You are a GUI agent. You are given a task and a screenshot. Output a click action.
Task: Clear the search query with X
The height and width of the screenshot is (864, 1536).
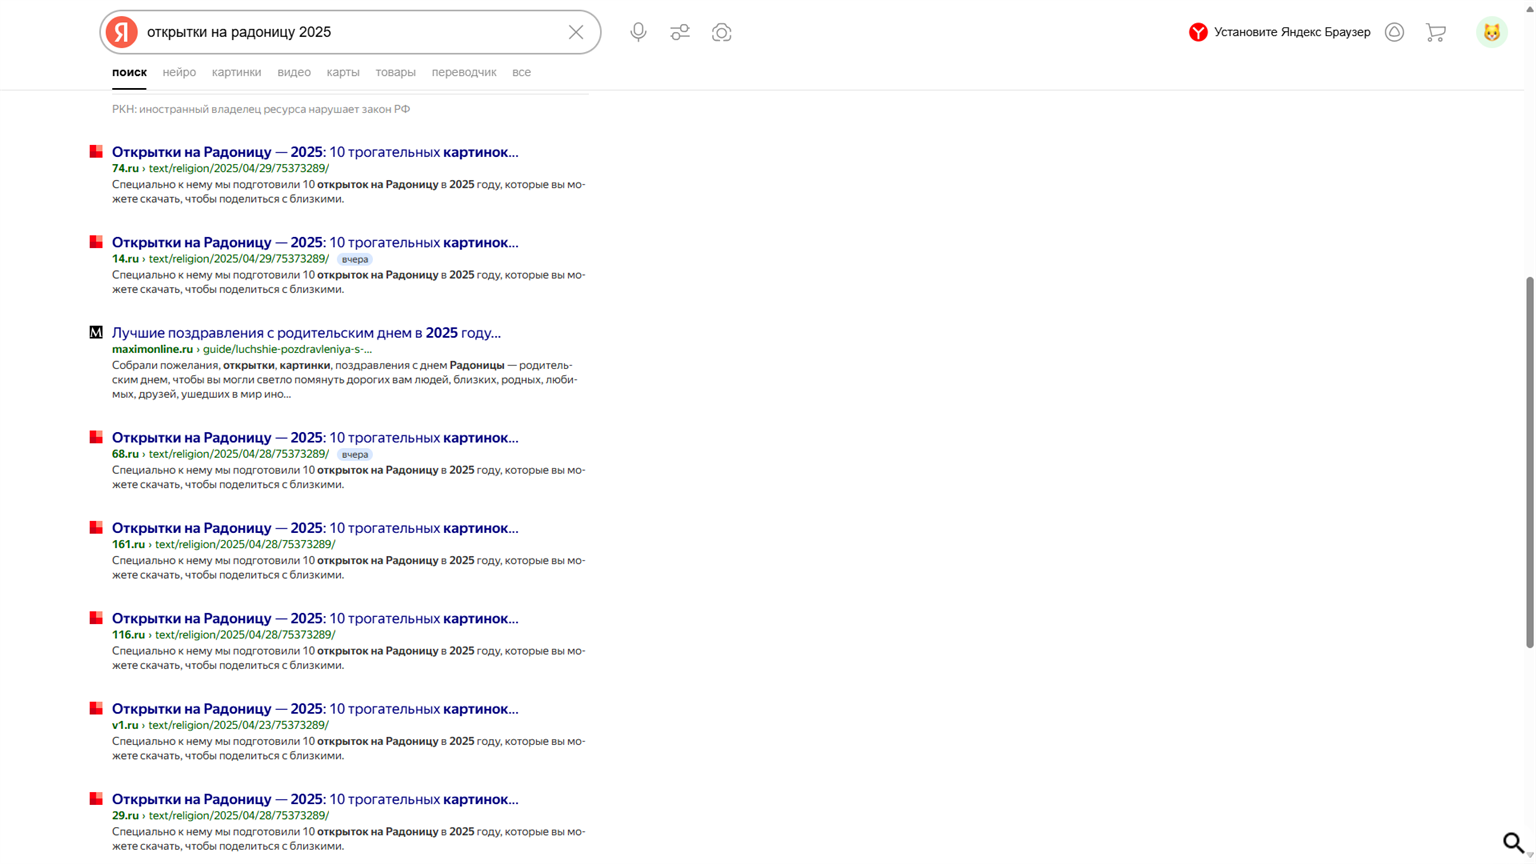[576, 32]
